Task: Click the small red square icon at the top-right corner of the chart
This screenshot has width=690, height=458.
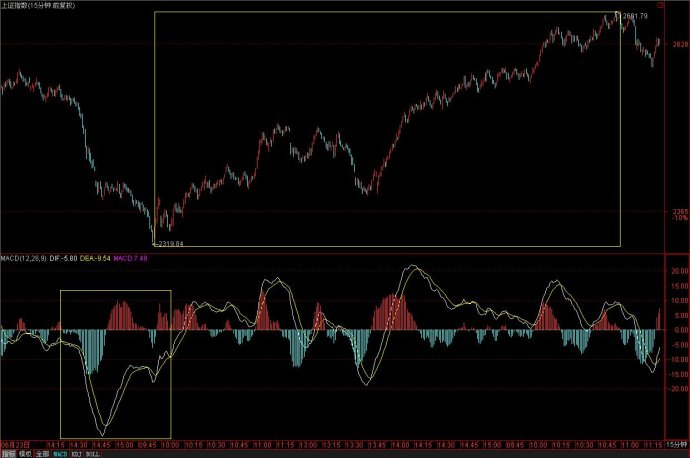Action: click(661, 5)
